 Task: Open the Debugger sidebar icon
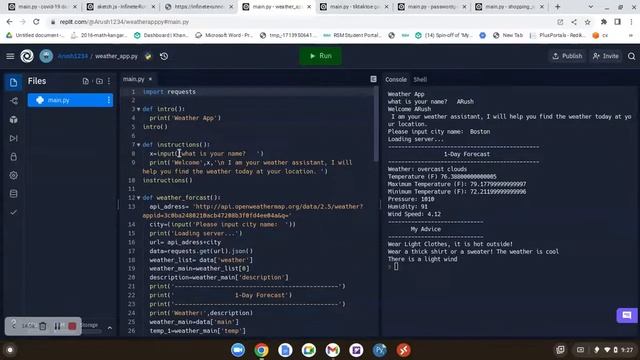click(13, 138)
